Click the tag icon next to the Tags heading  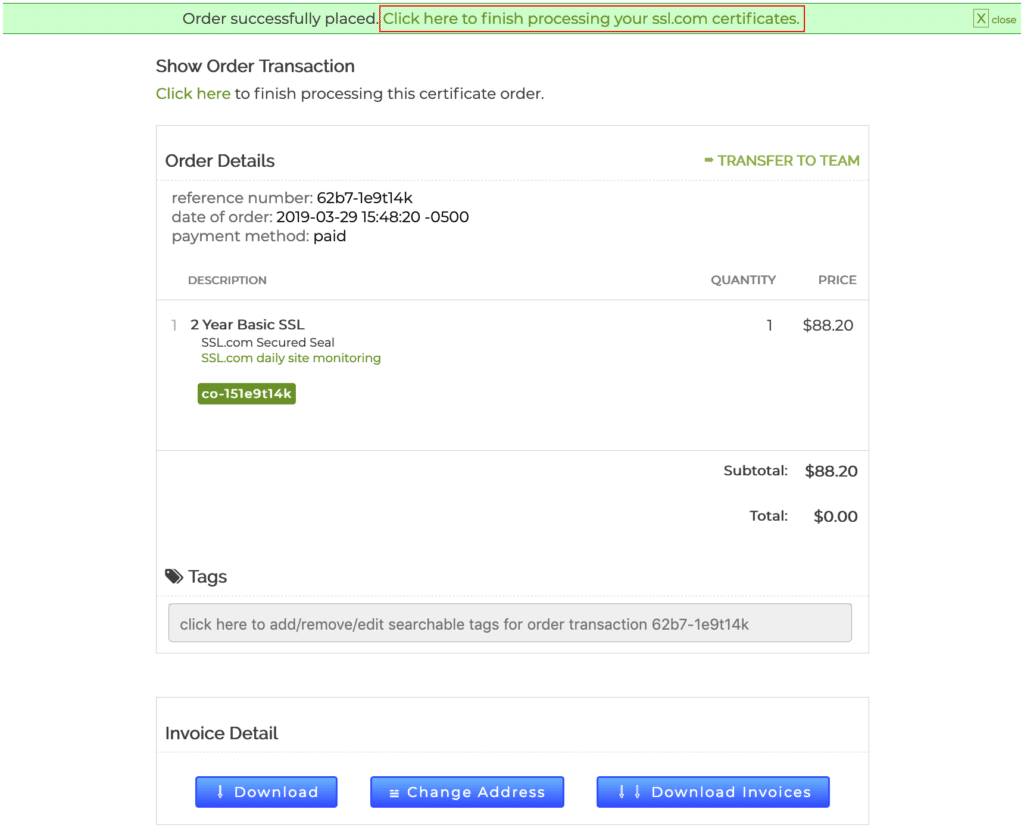coord(174,577)
